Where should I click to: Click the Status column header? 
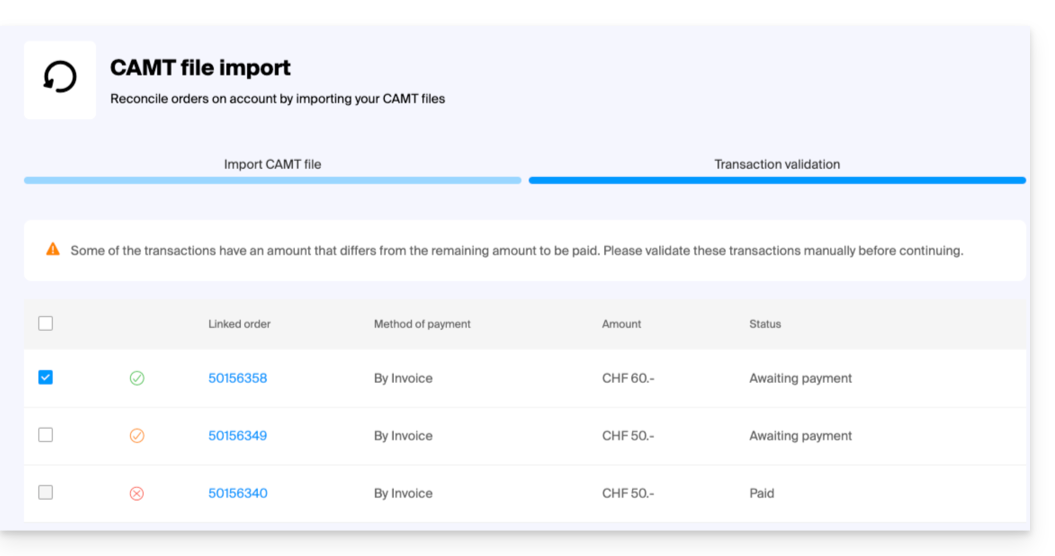coord(765,324)
